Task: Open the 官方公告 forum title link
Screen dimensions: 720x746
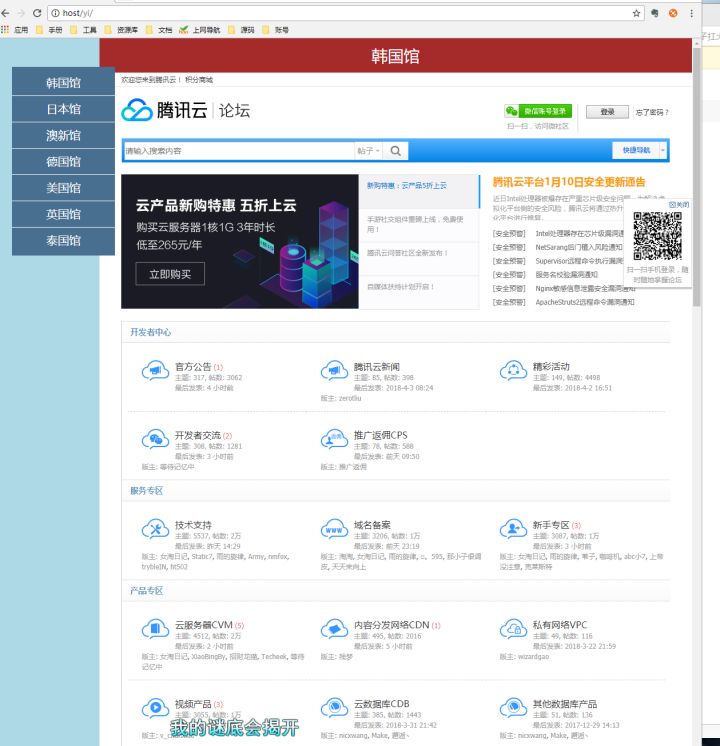Action: 193,367
